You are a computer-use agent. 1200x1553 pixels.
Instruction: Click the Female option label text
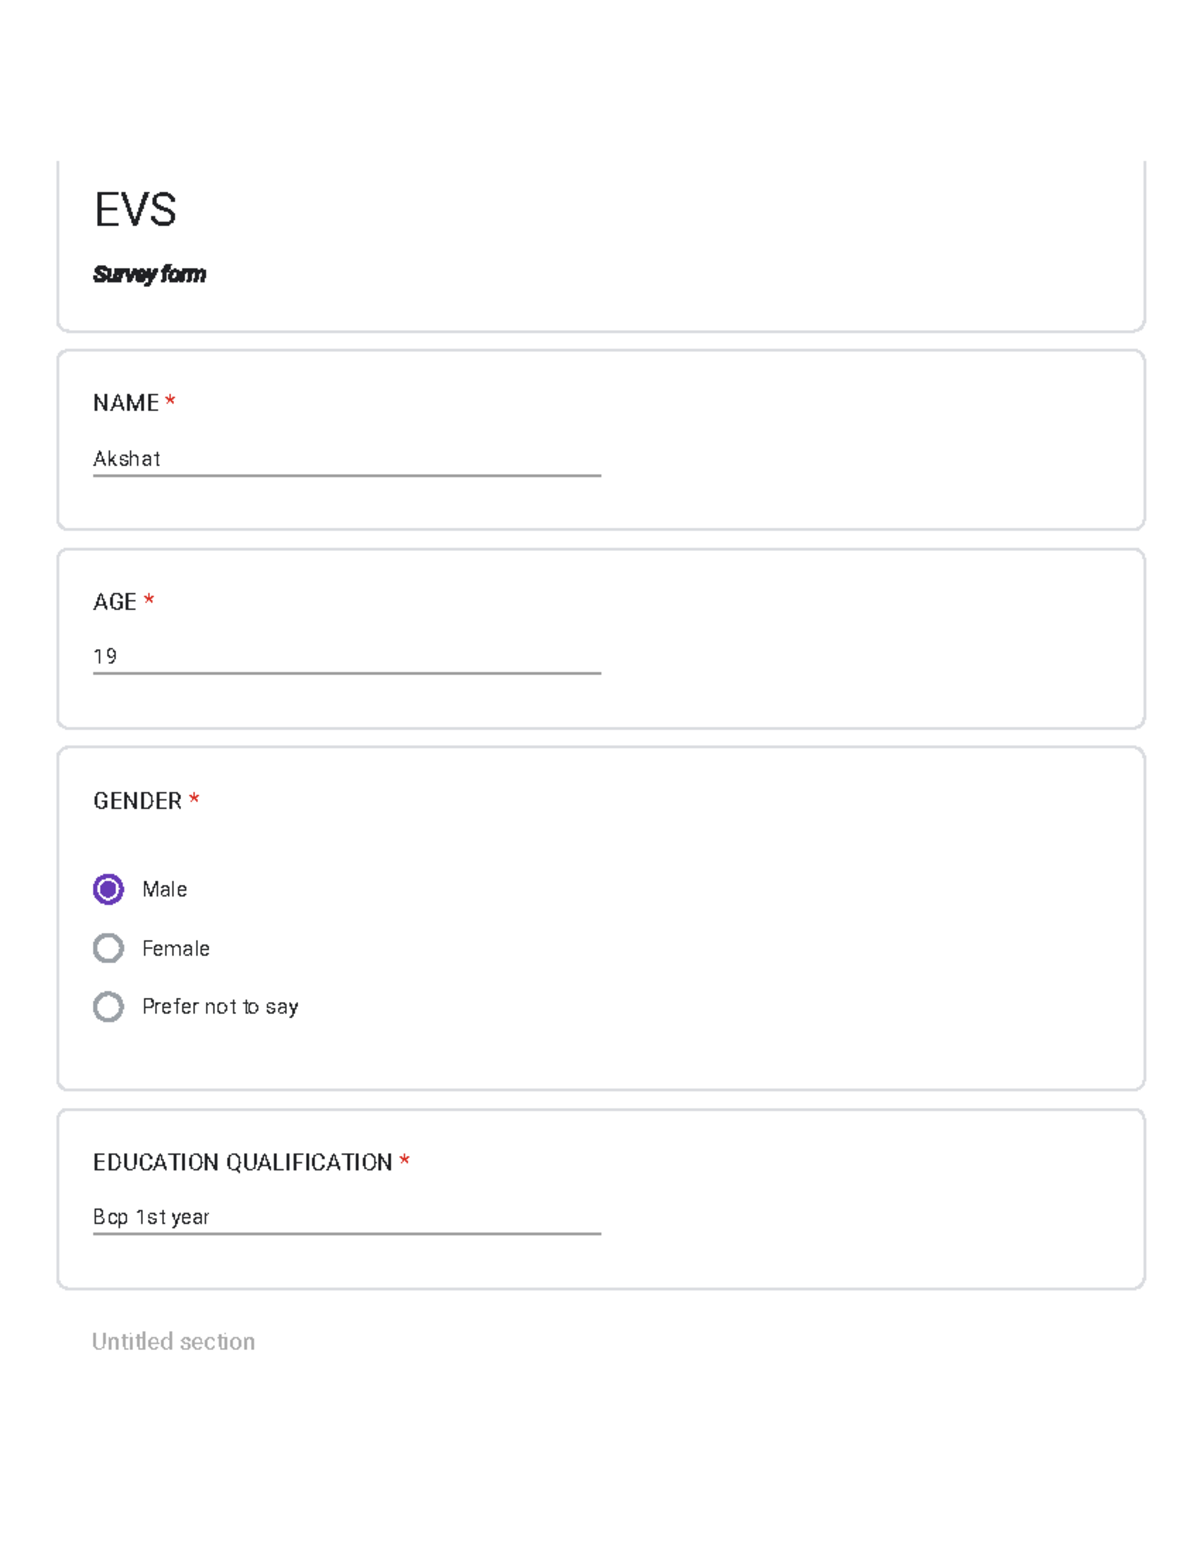(176, 948)
